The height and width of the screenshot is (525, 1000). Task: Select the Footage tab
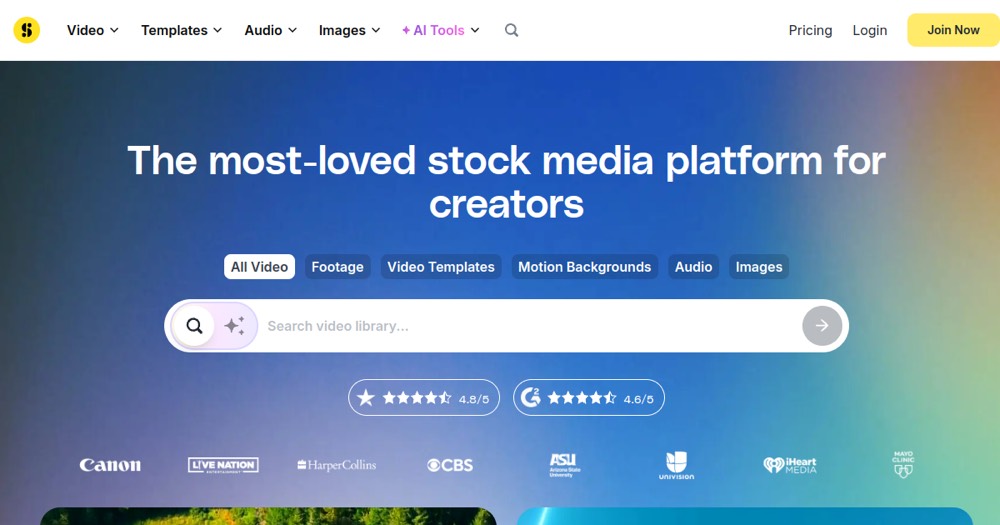click(x=337, y=267)
